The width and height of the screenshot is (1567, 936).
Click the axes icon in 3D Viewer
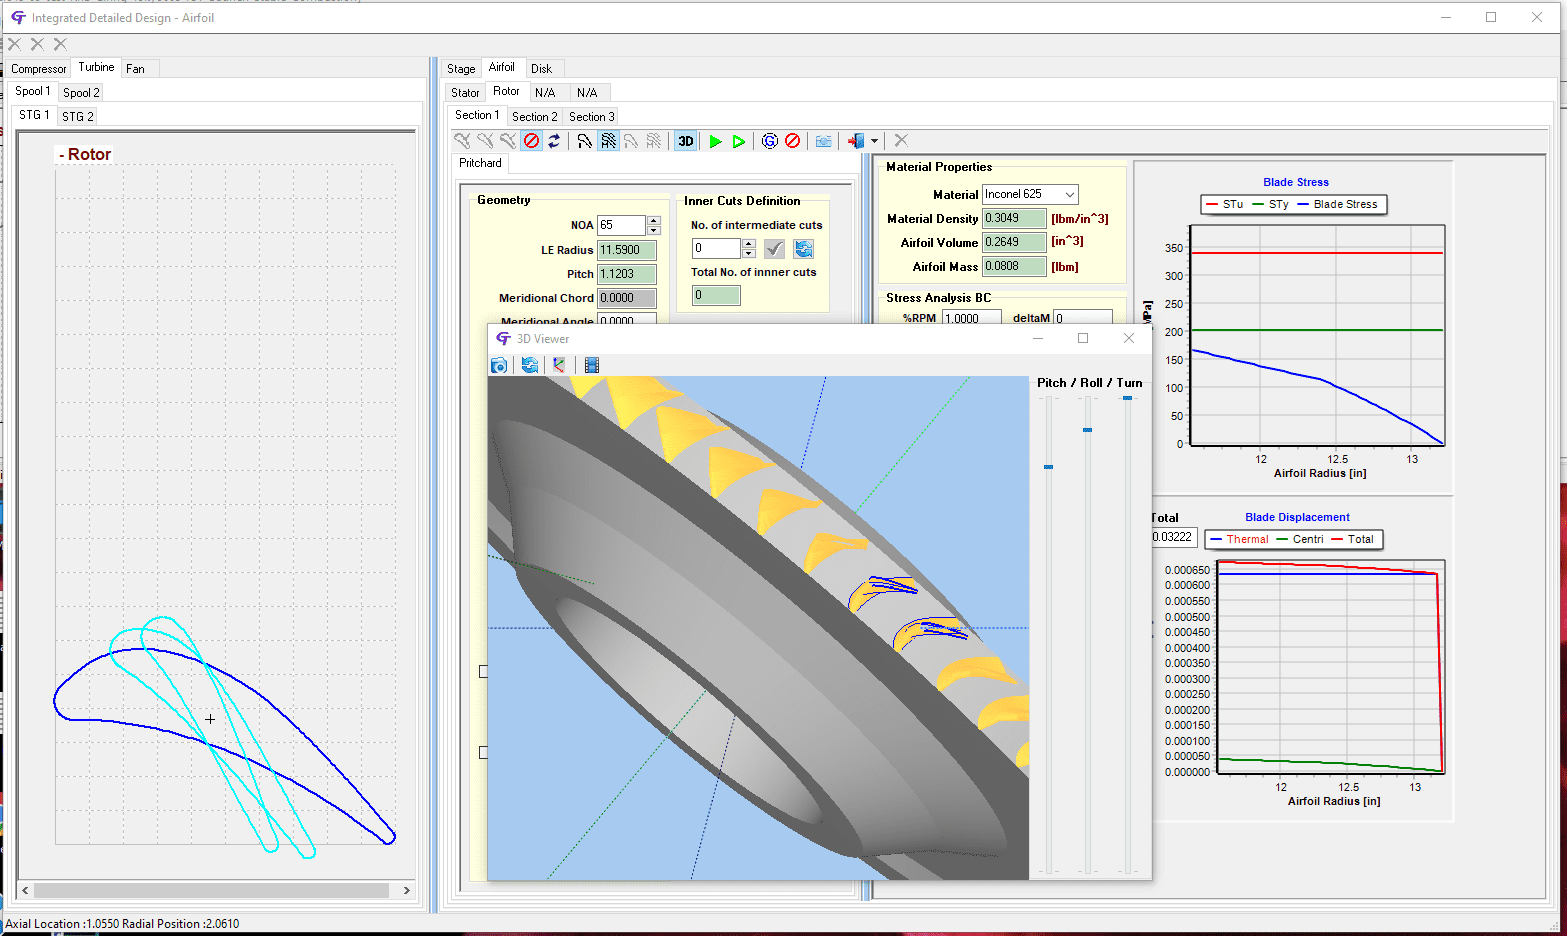coord(559,365)
